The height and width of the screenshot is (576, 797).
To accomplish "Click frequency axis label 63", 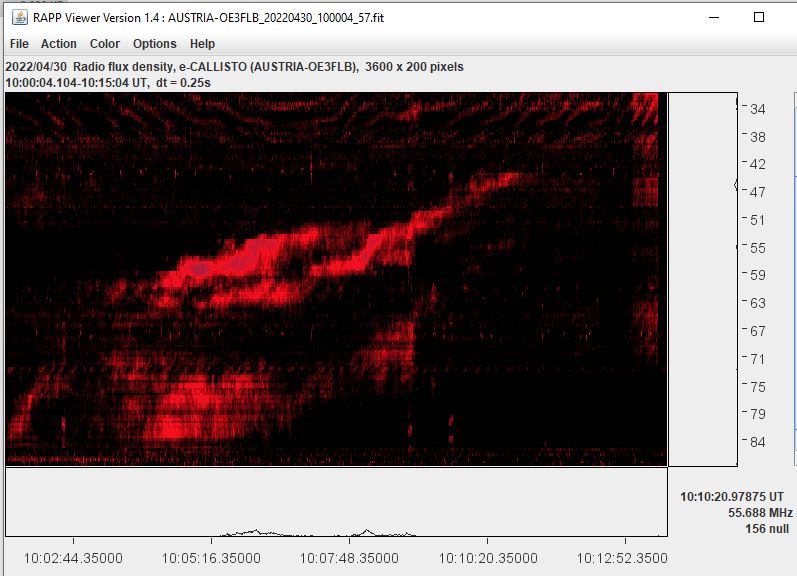I will tap(757, 304).
